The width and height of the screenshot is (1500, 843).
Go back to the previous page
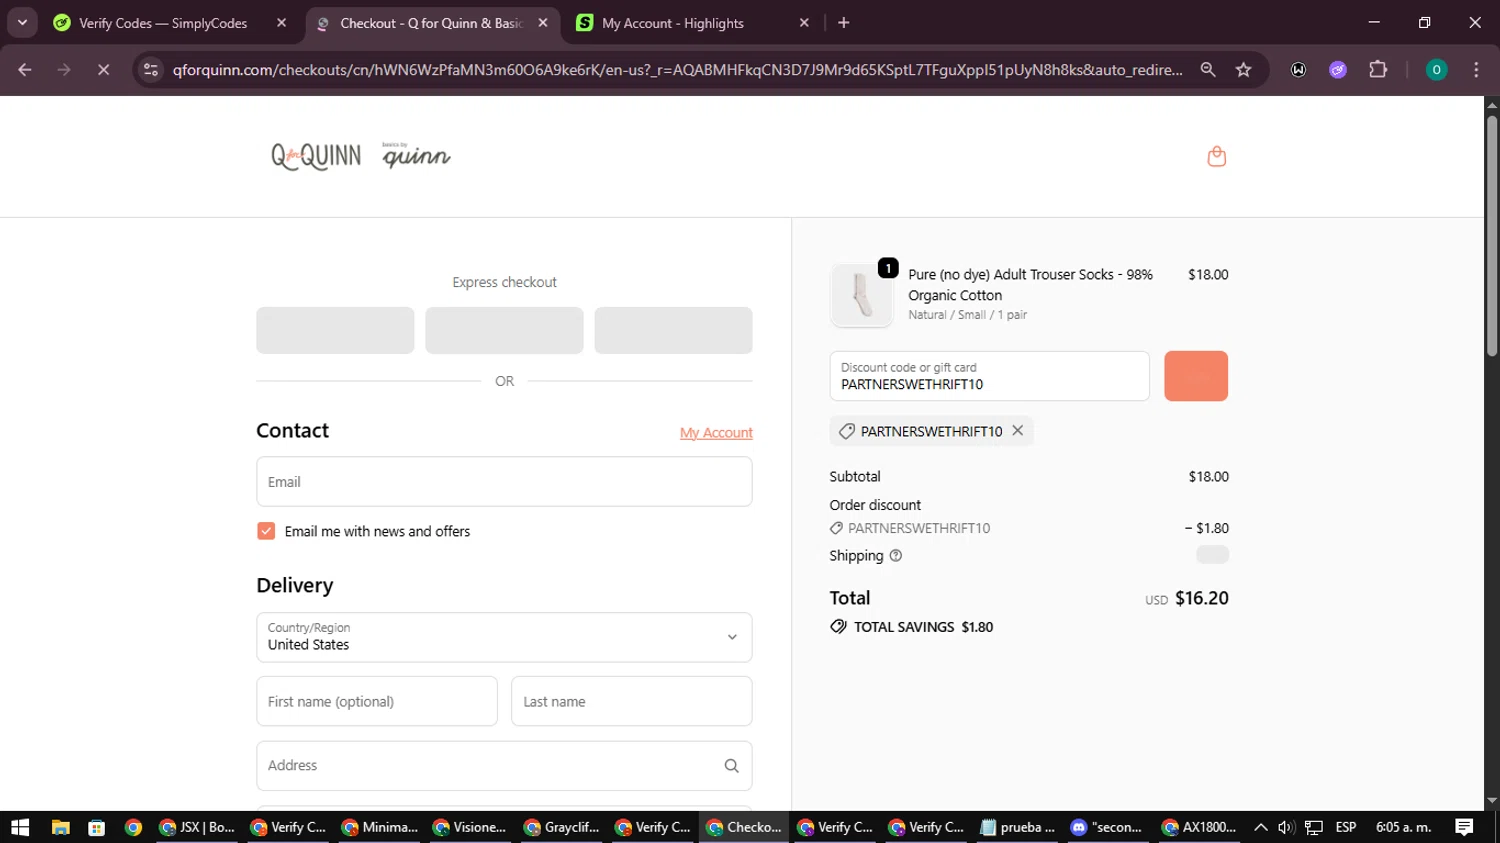pos(25,69)
